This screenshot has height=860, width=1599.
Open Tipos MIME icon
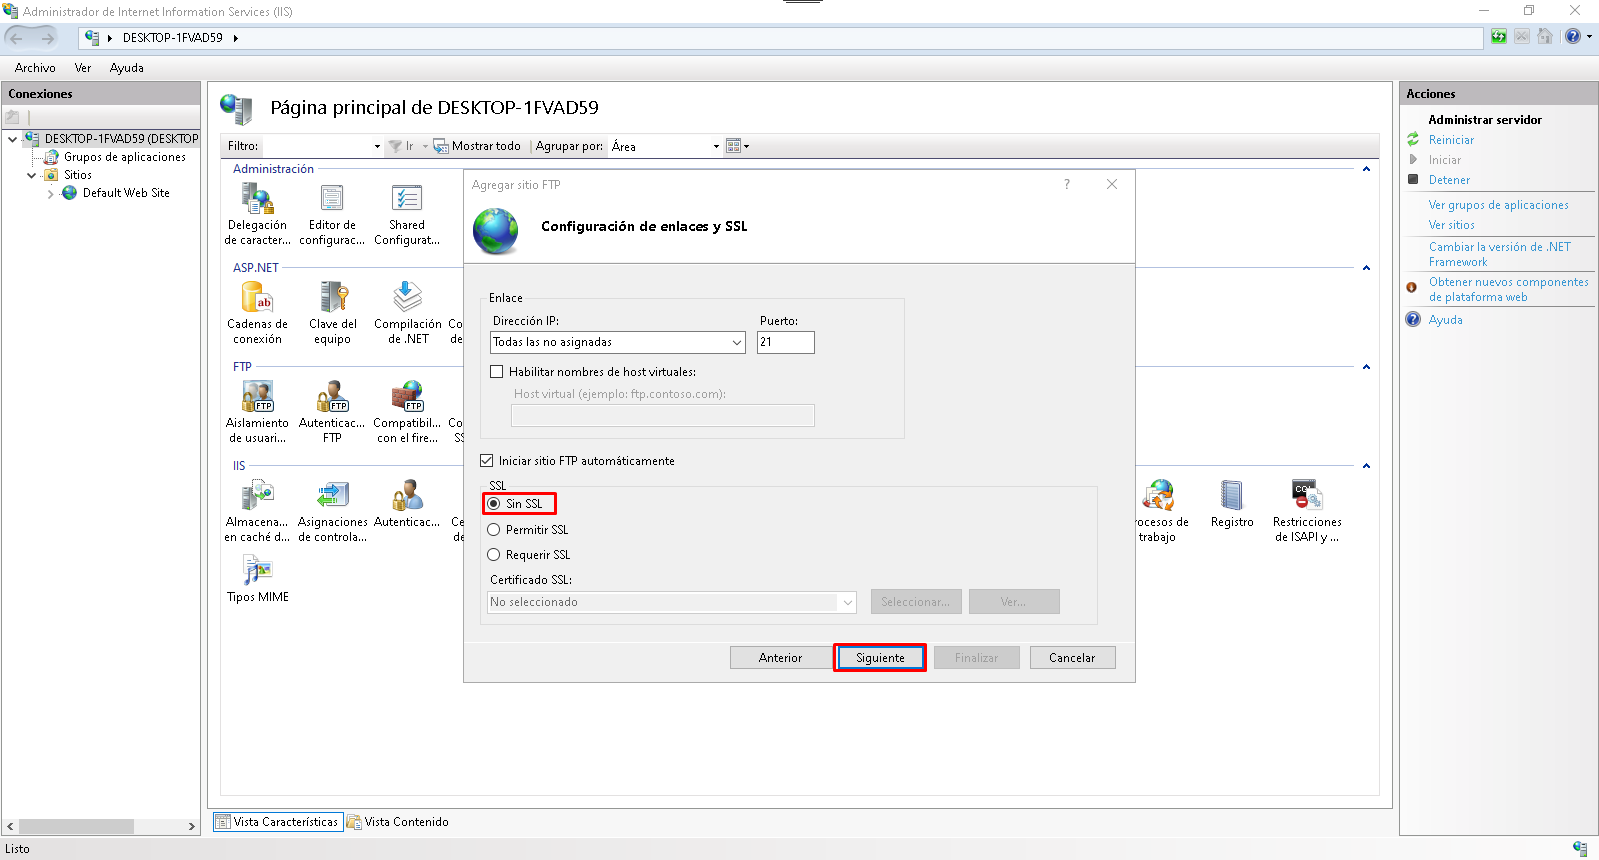pos(257,572)
